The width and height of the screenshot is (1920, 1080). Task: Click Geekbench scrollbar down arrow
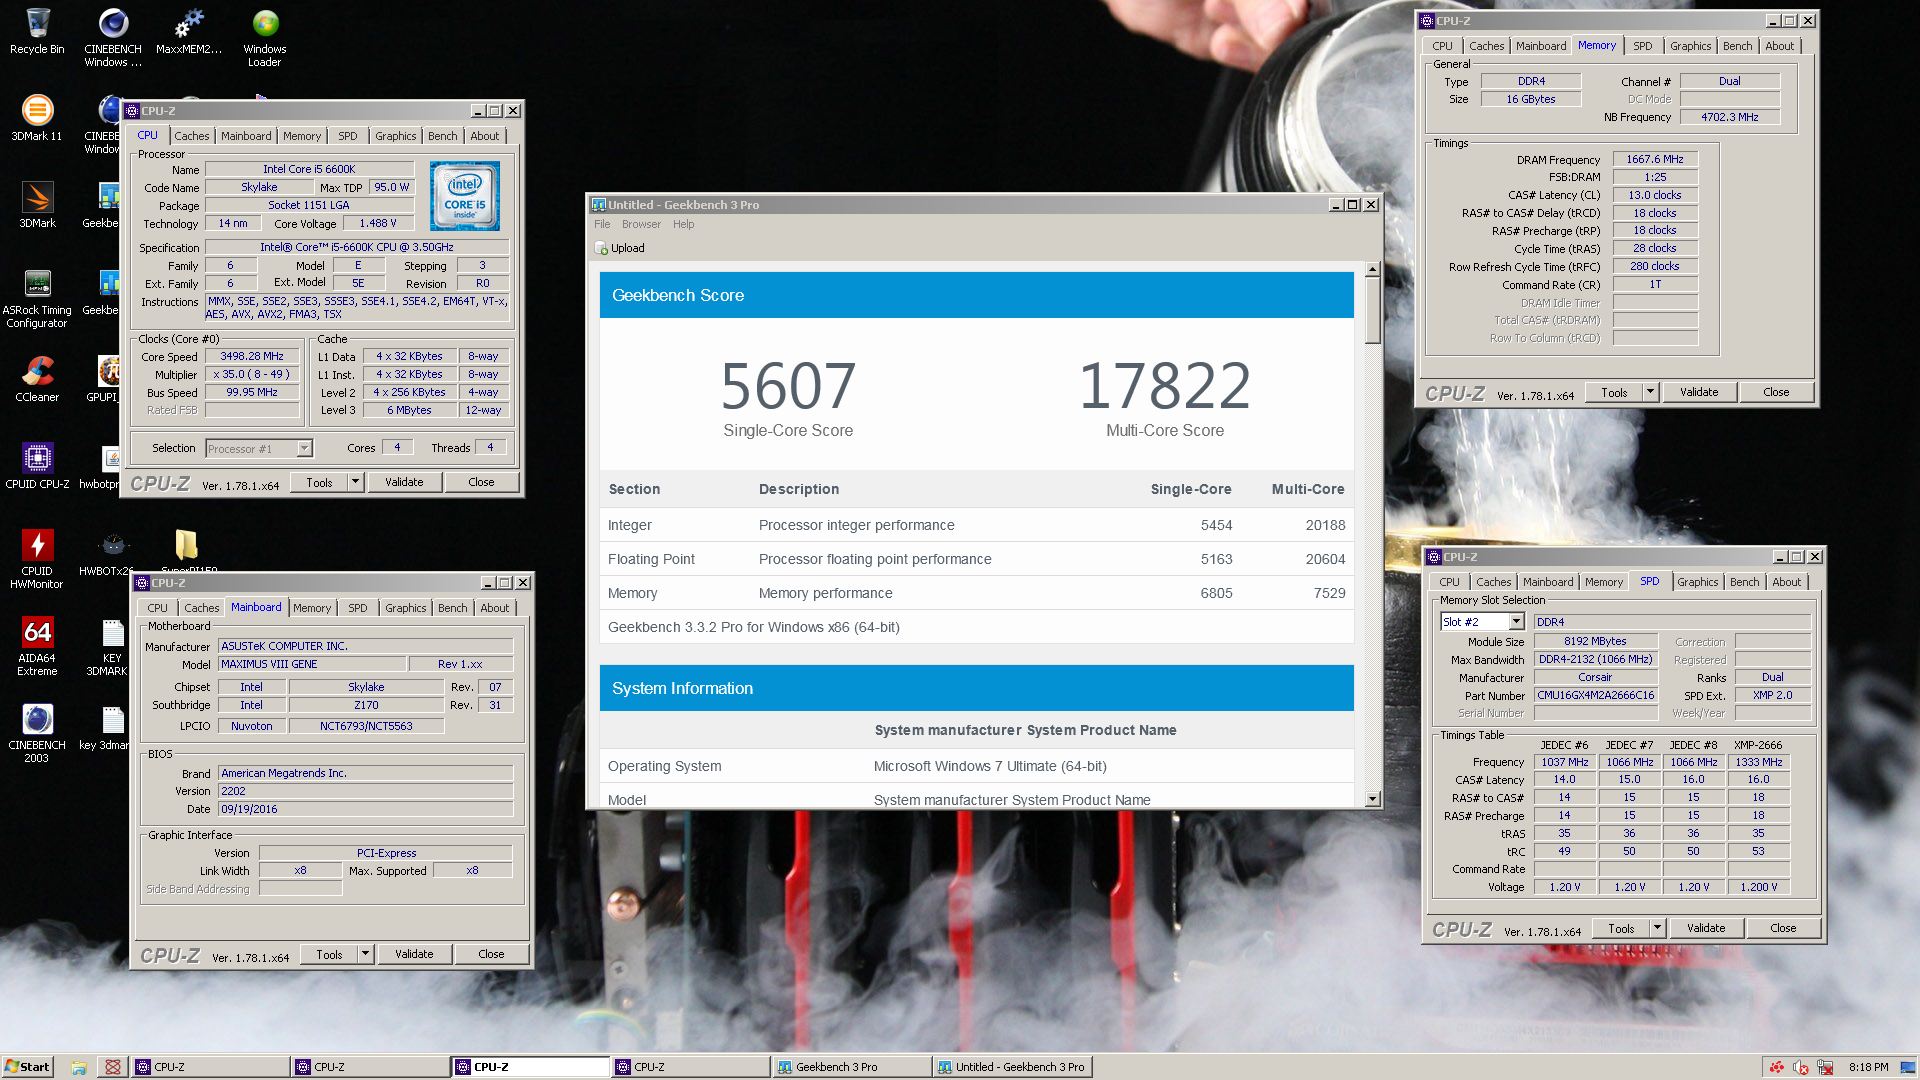1372,799
